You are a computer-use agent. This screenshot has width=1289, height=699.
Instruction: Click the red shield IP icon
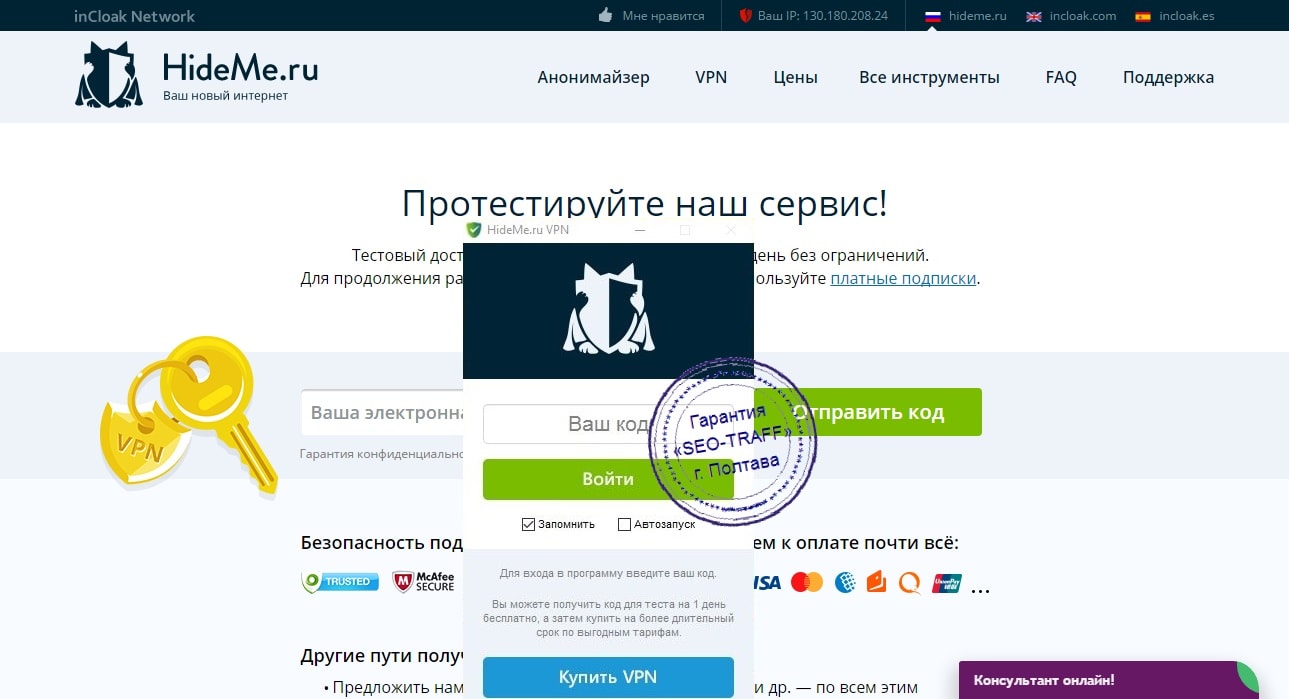(745, 16)
